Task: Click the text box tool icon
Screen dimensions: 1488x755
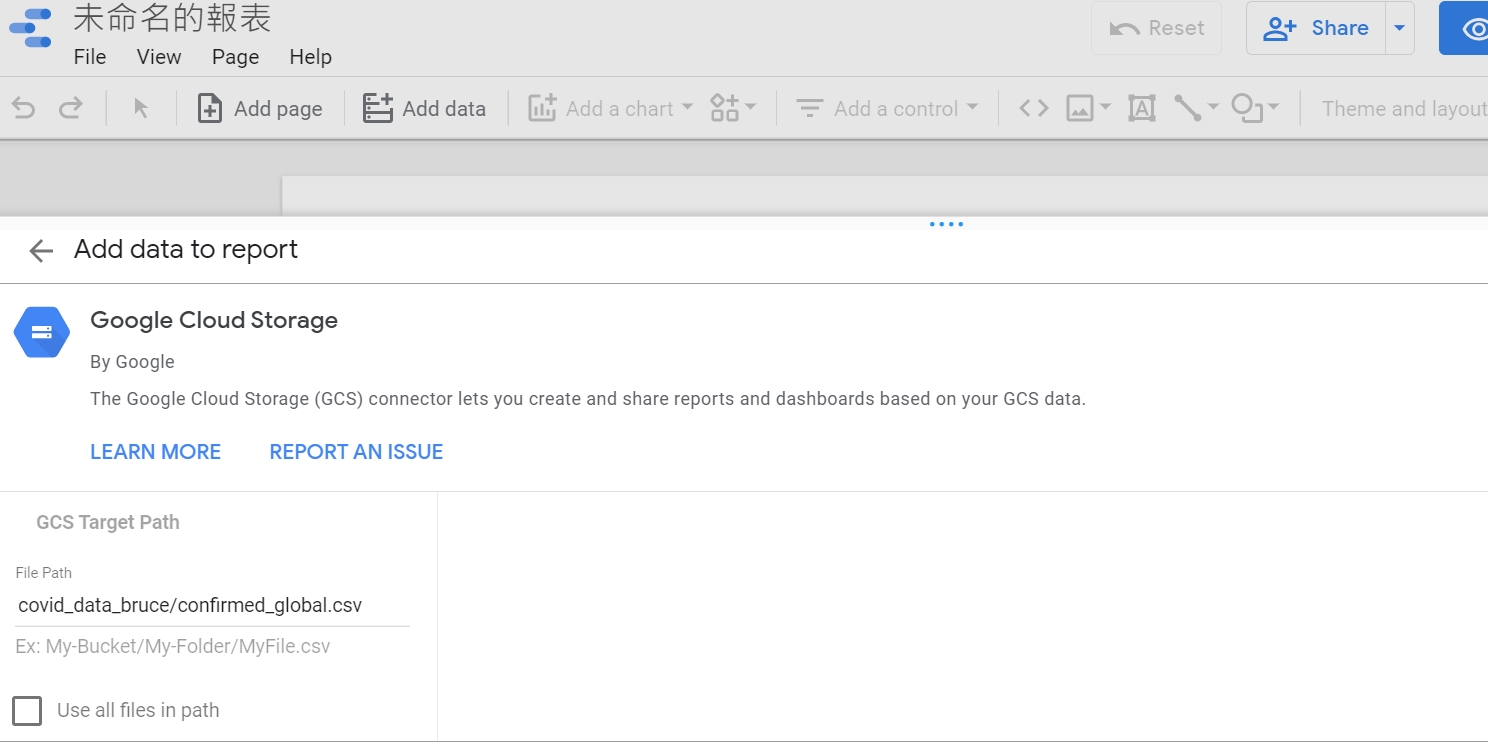Action: [x=1142, y=108]
